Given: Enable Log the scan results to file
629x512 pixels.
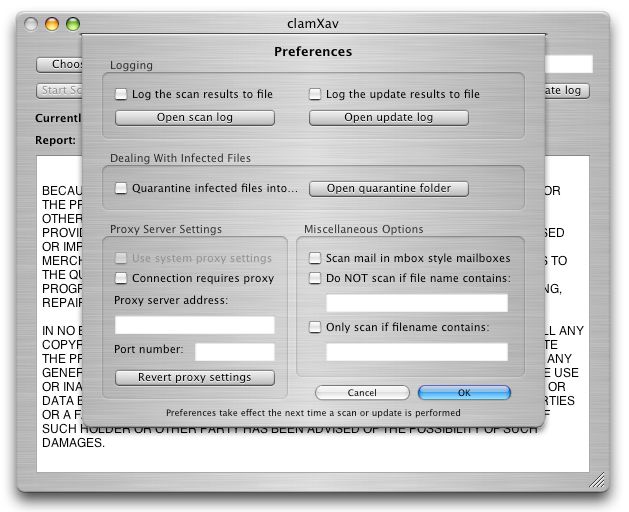Looking at the screenshot, I should click(x=122, y=95).
